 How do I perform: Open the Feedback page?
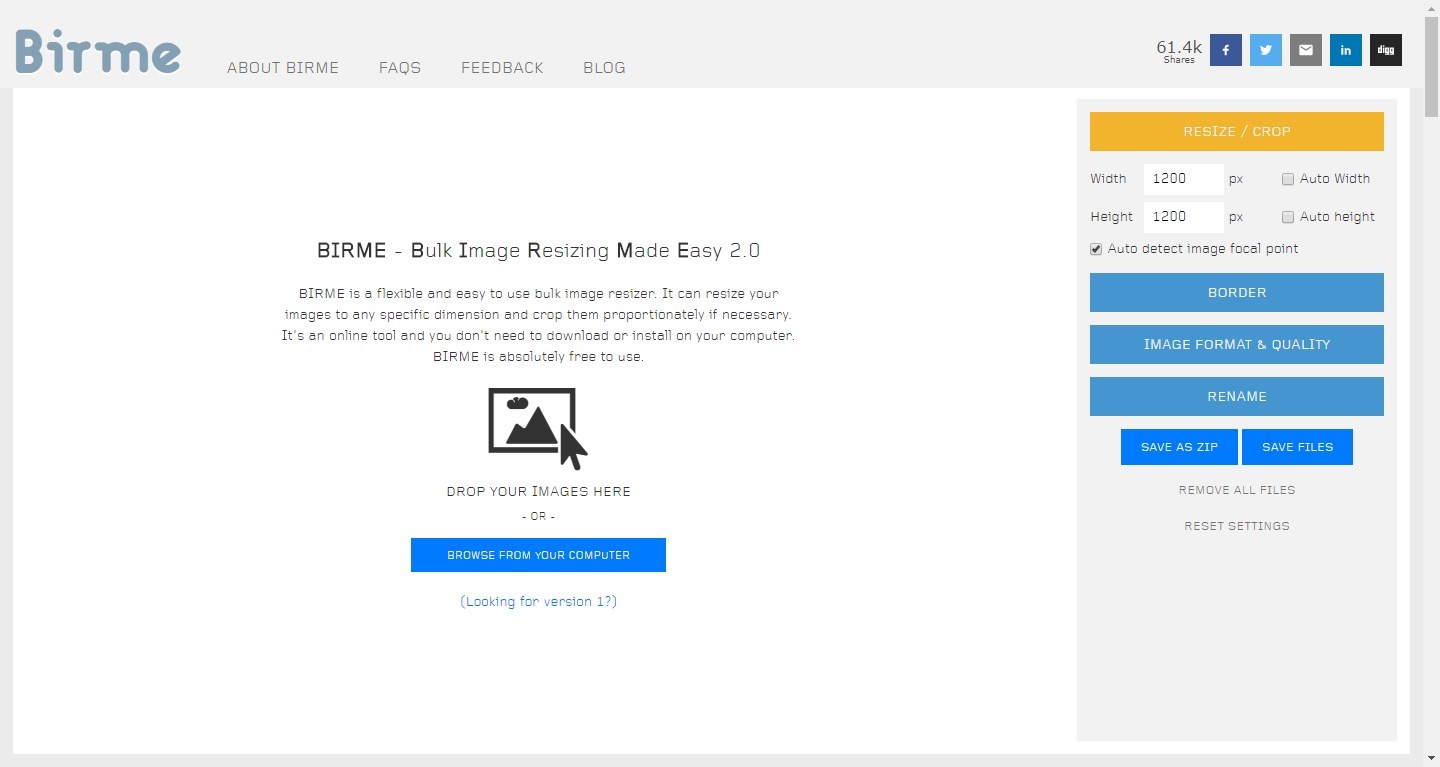pos(502,68)
